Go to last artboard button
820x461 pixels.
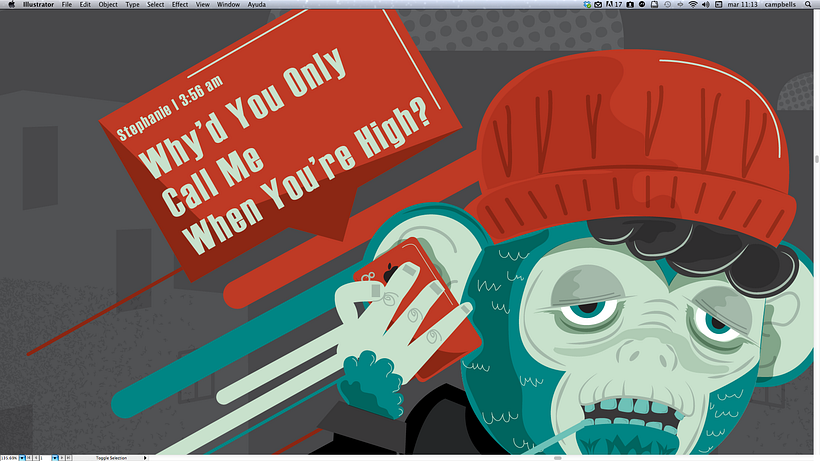[69, 458]
